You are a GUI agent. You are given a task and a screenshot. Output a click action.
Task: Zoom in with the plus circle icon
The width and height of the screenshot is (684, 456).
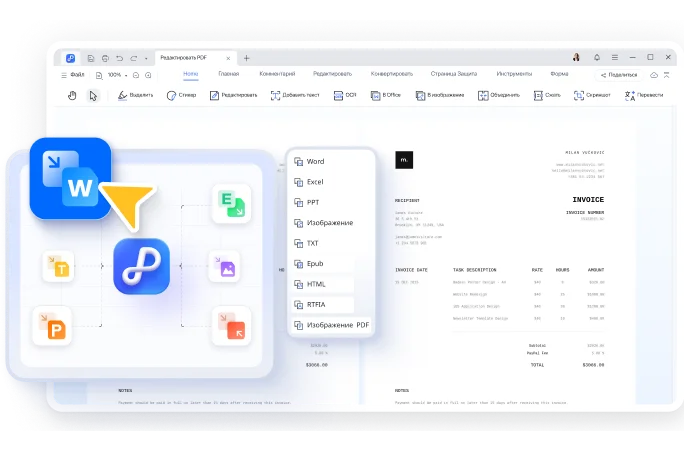coord(148,75)
